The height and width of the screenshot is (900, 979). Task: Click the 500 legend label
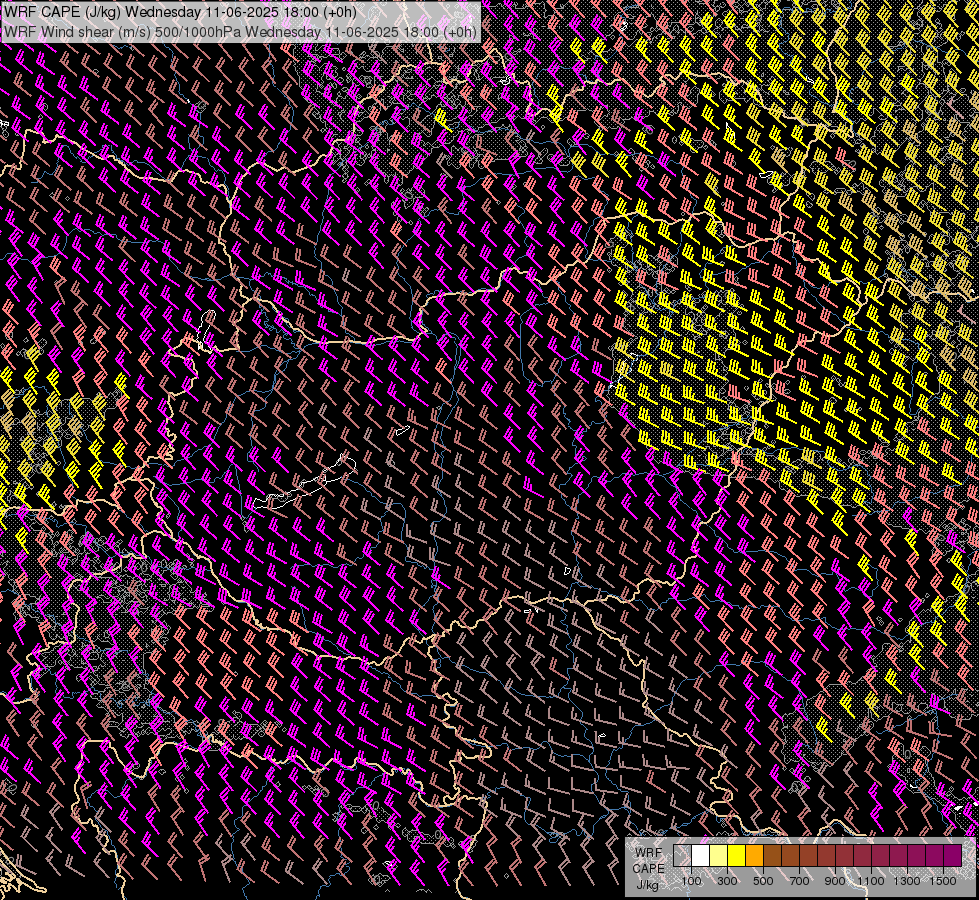pyautogui.click(x=763, y=881)
